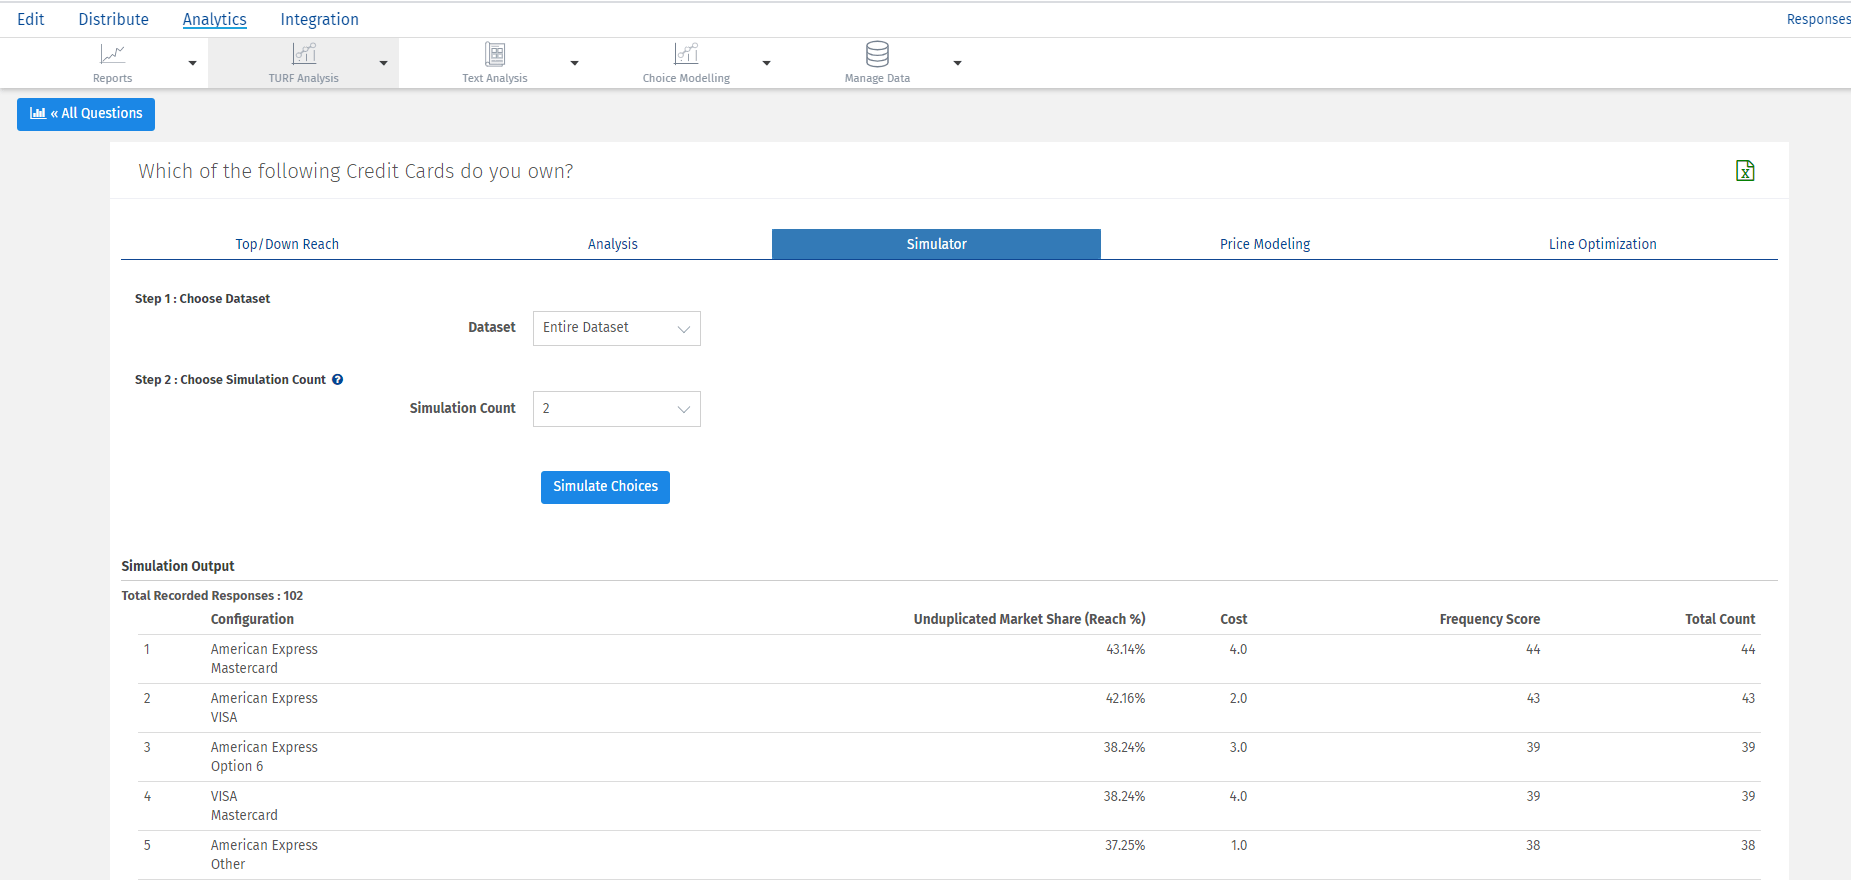Open the Manage Data database icon
Screen dimensions: 1851x880
tap(877, 54)
